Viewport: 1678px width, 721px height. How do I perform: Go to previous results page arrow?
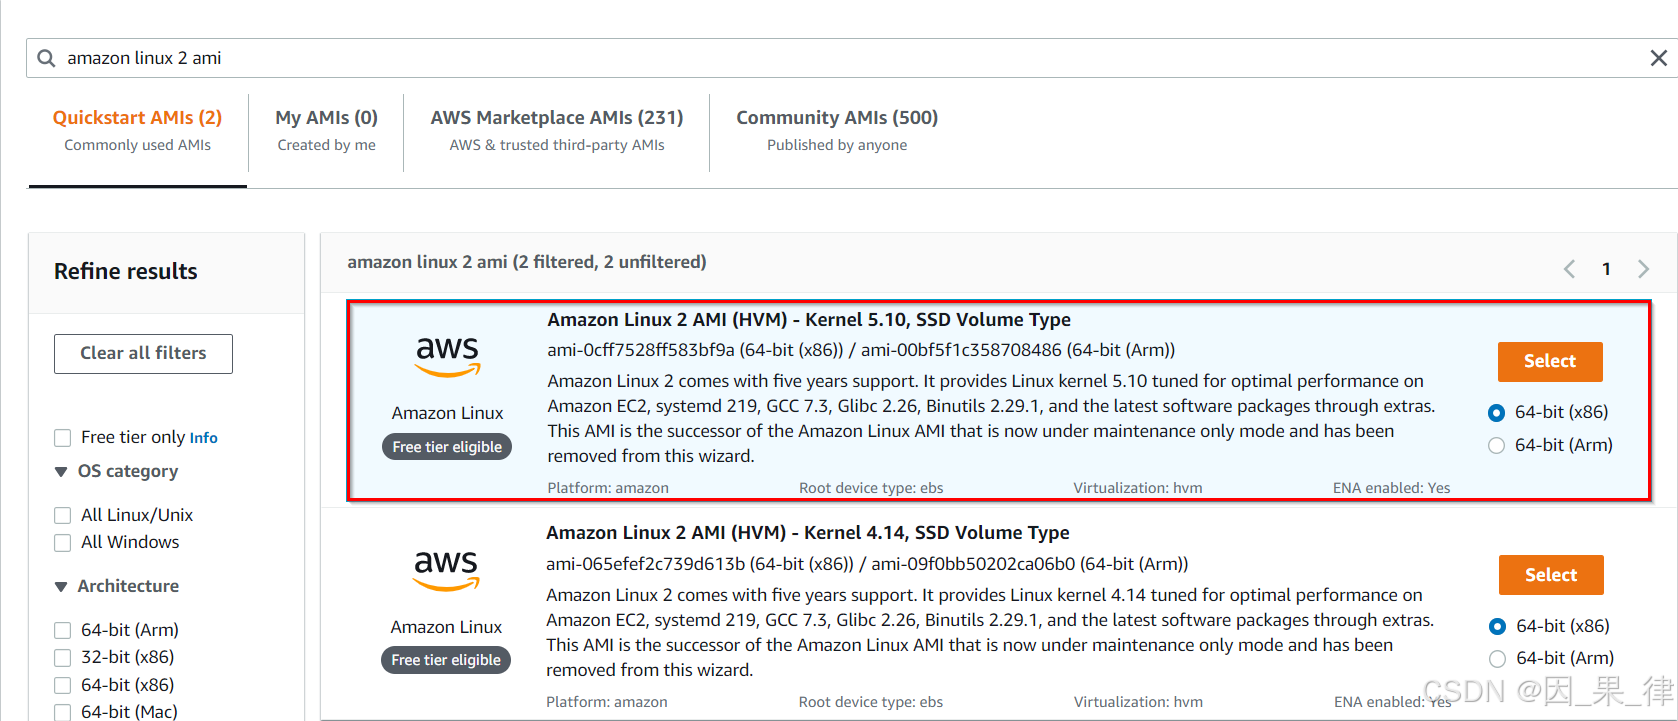(x=1569, y=269)
